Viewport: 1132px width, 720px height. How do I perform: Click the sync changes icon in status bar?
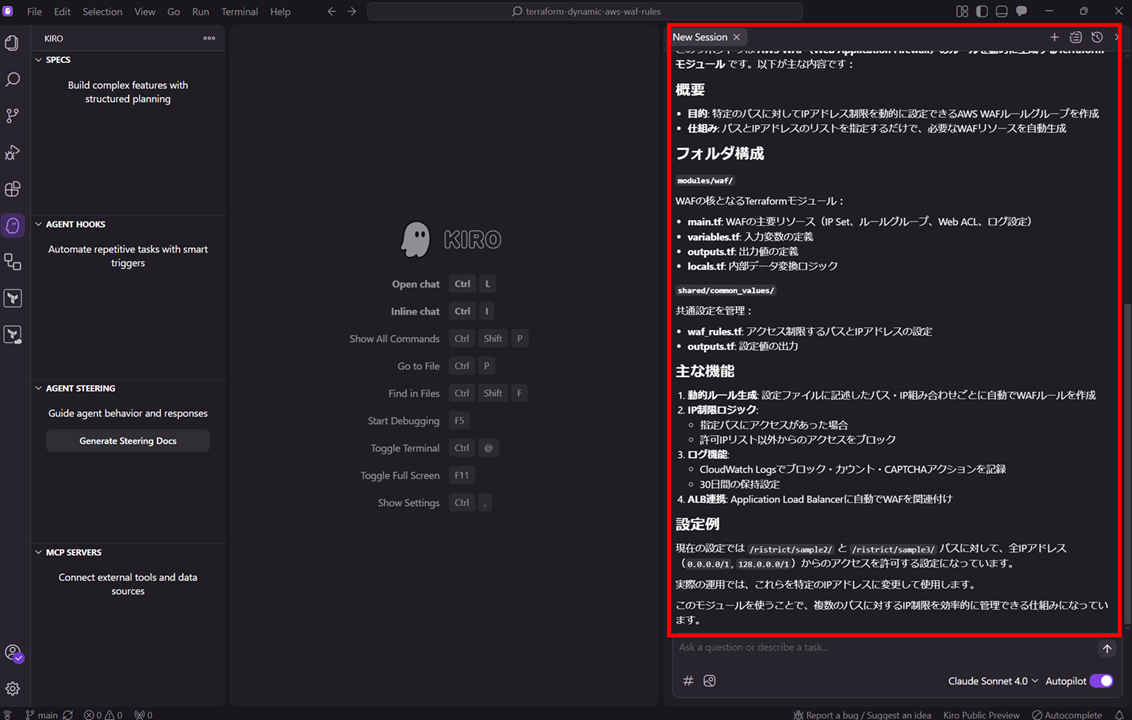[x=68, y=714]
